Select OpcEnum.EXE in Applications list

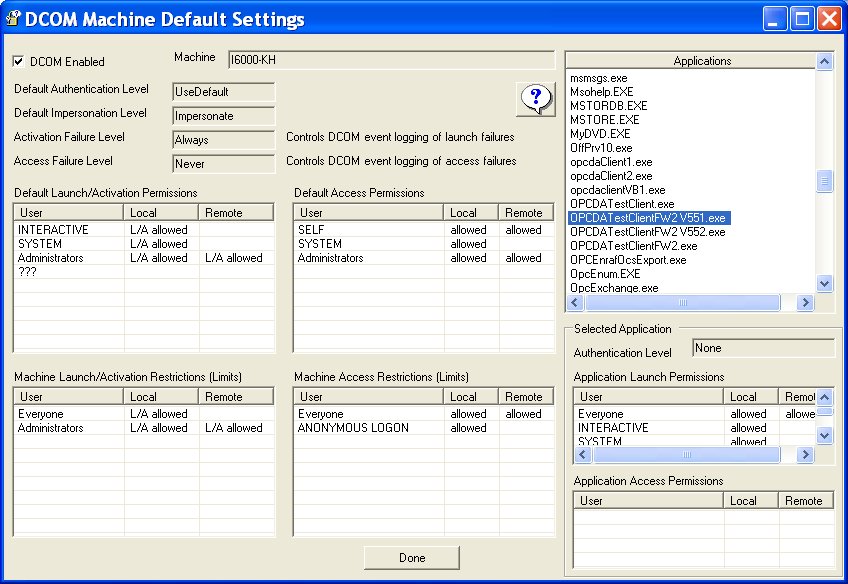605,274
